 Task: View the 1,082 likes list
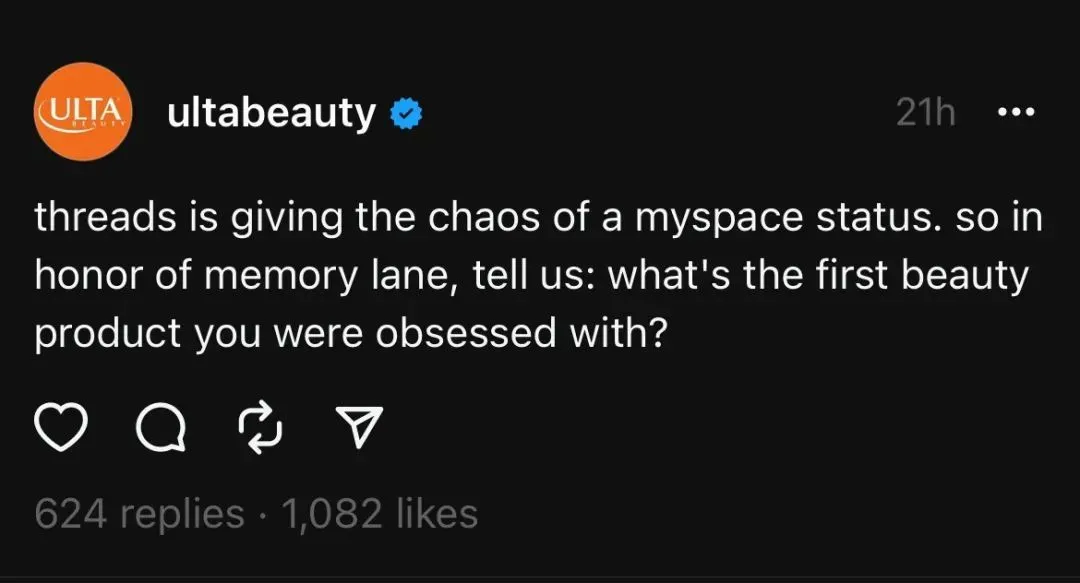pos(380,514)
